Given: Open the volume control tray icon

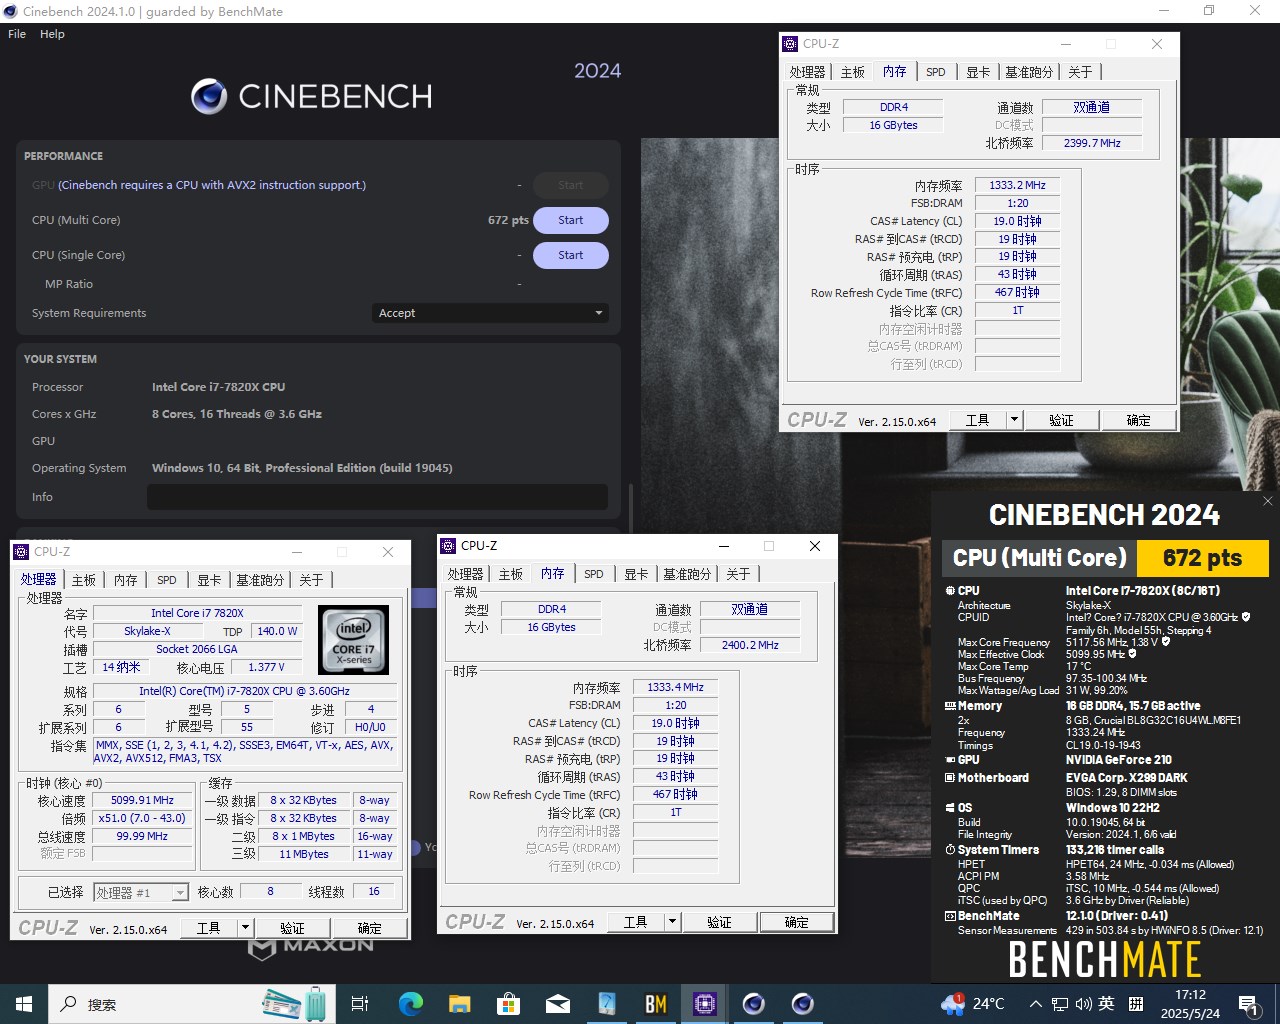Looking at the screenshot, I should click(x=1083, y=1004).
